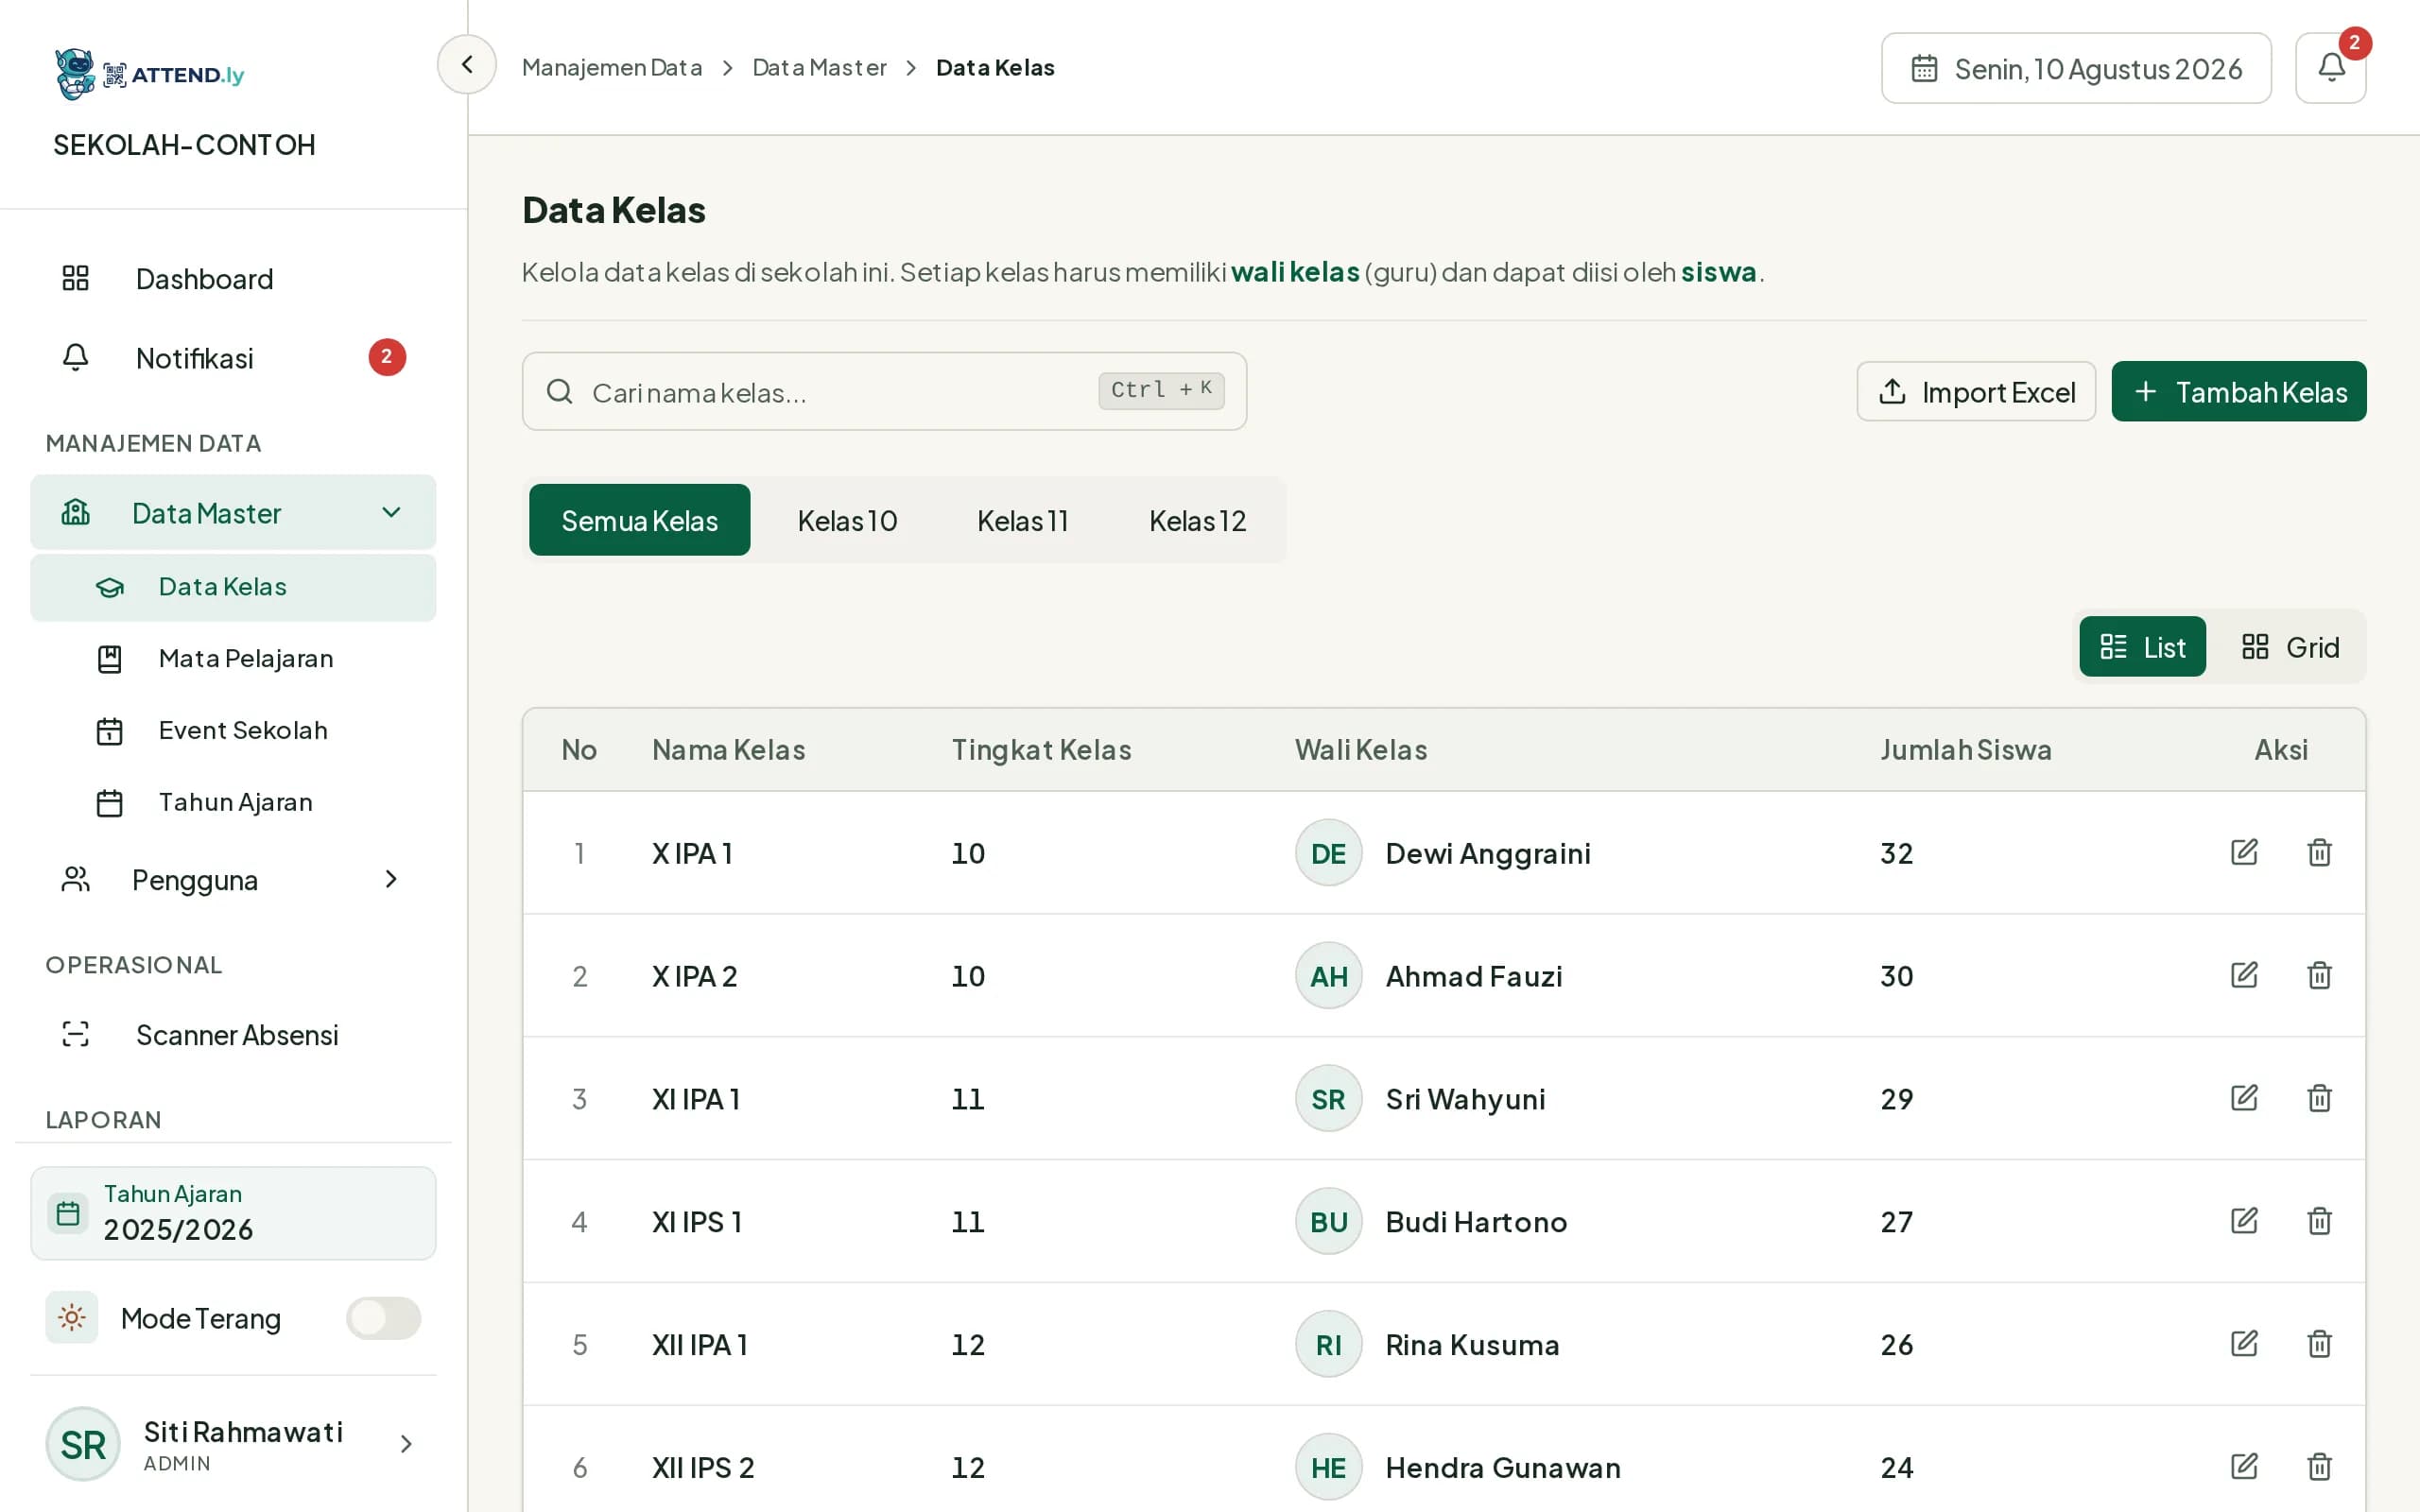Screen dimensions: 2420x1512
Task: Click the ATTEND.ly logo
Action: tap(150, 74)
